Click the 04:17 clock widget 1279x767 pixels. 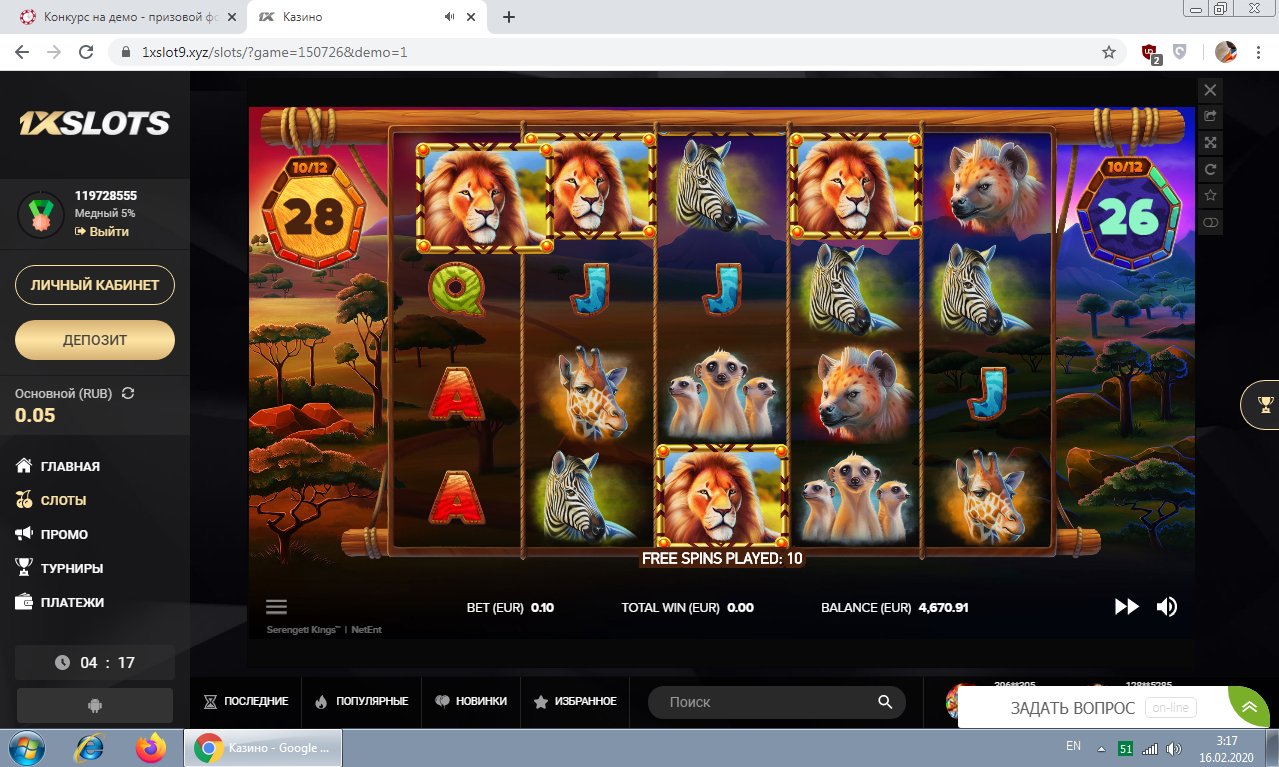[95, 662]
